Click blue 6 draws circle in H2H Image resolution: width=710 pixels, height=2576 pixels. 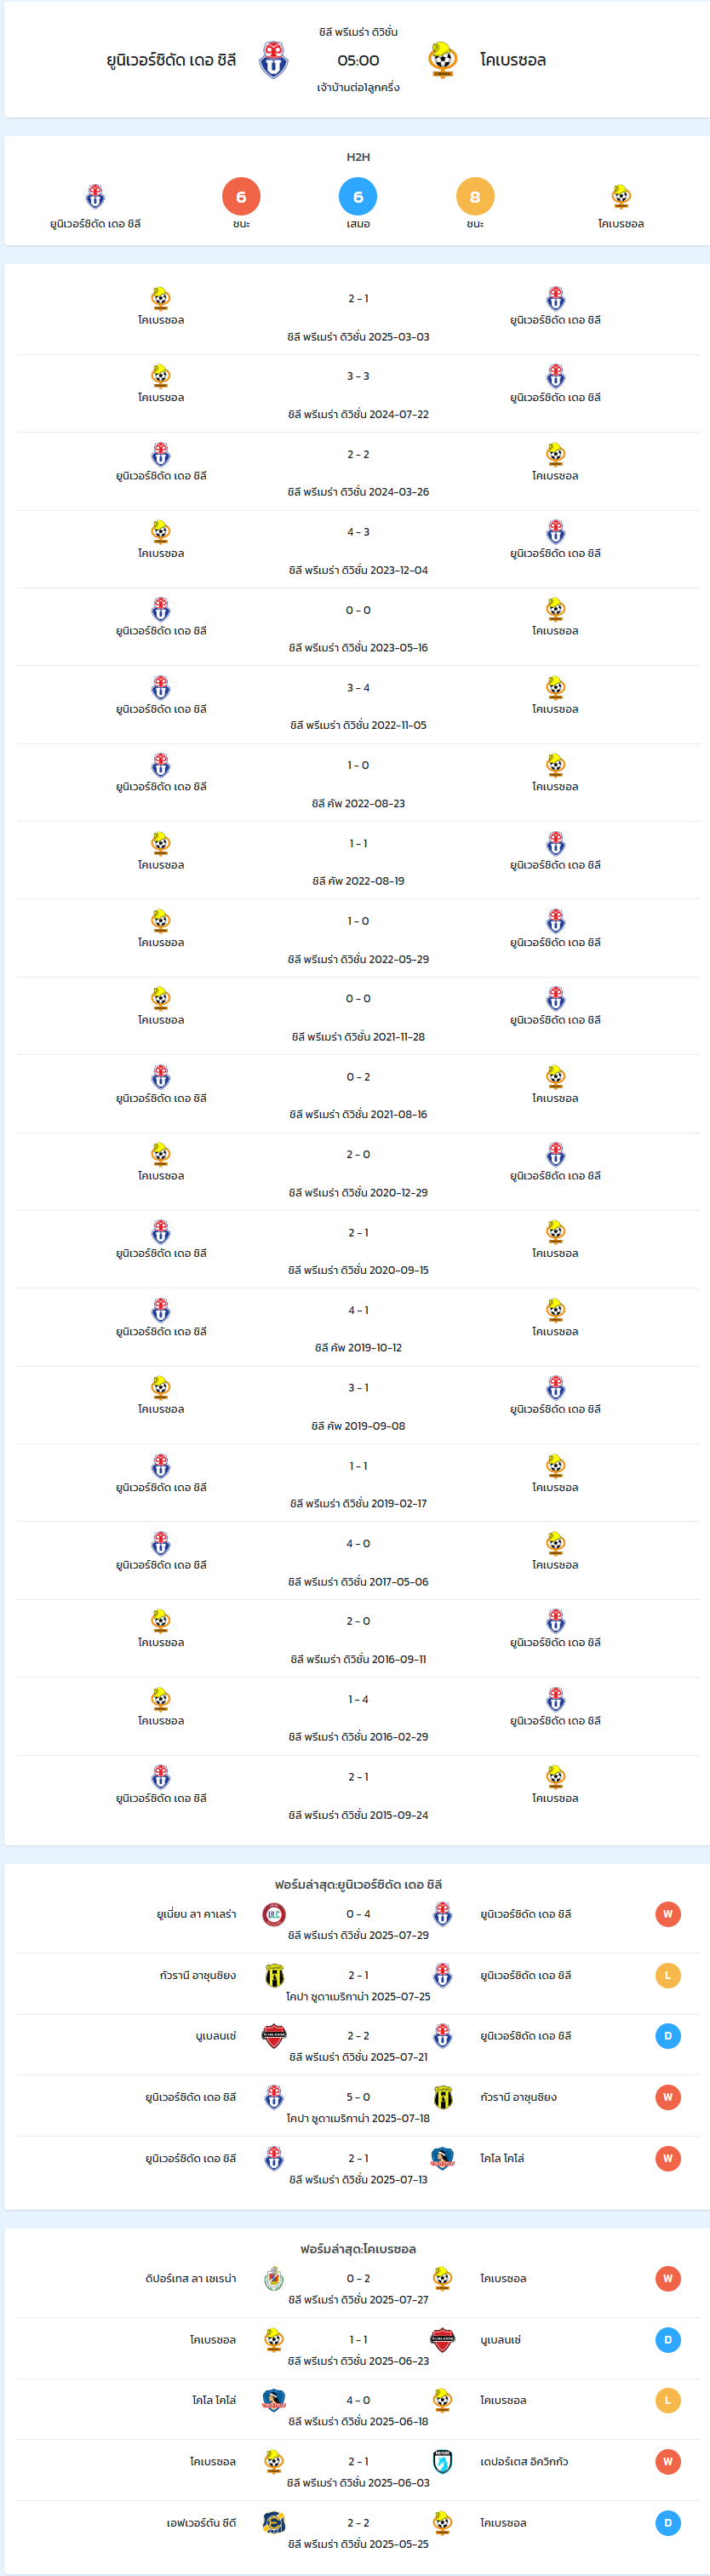point(358,196)
